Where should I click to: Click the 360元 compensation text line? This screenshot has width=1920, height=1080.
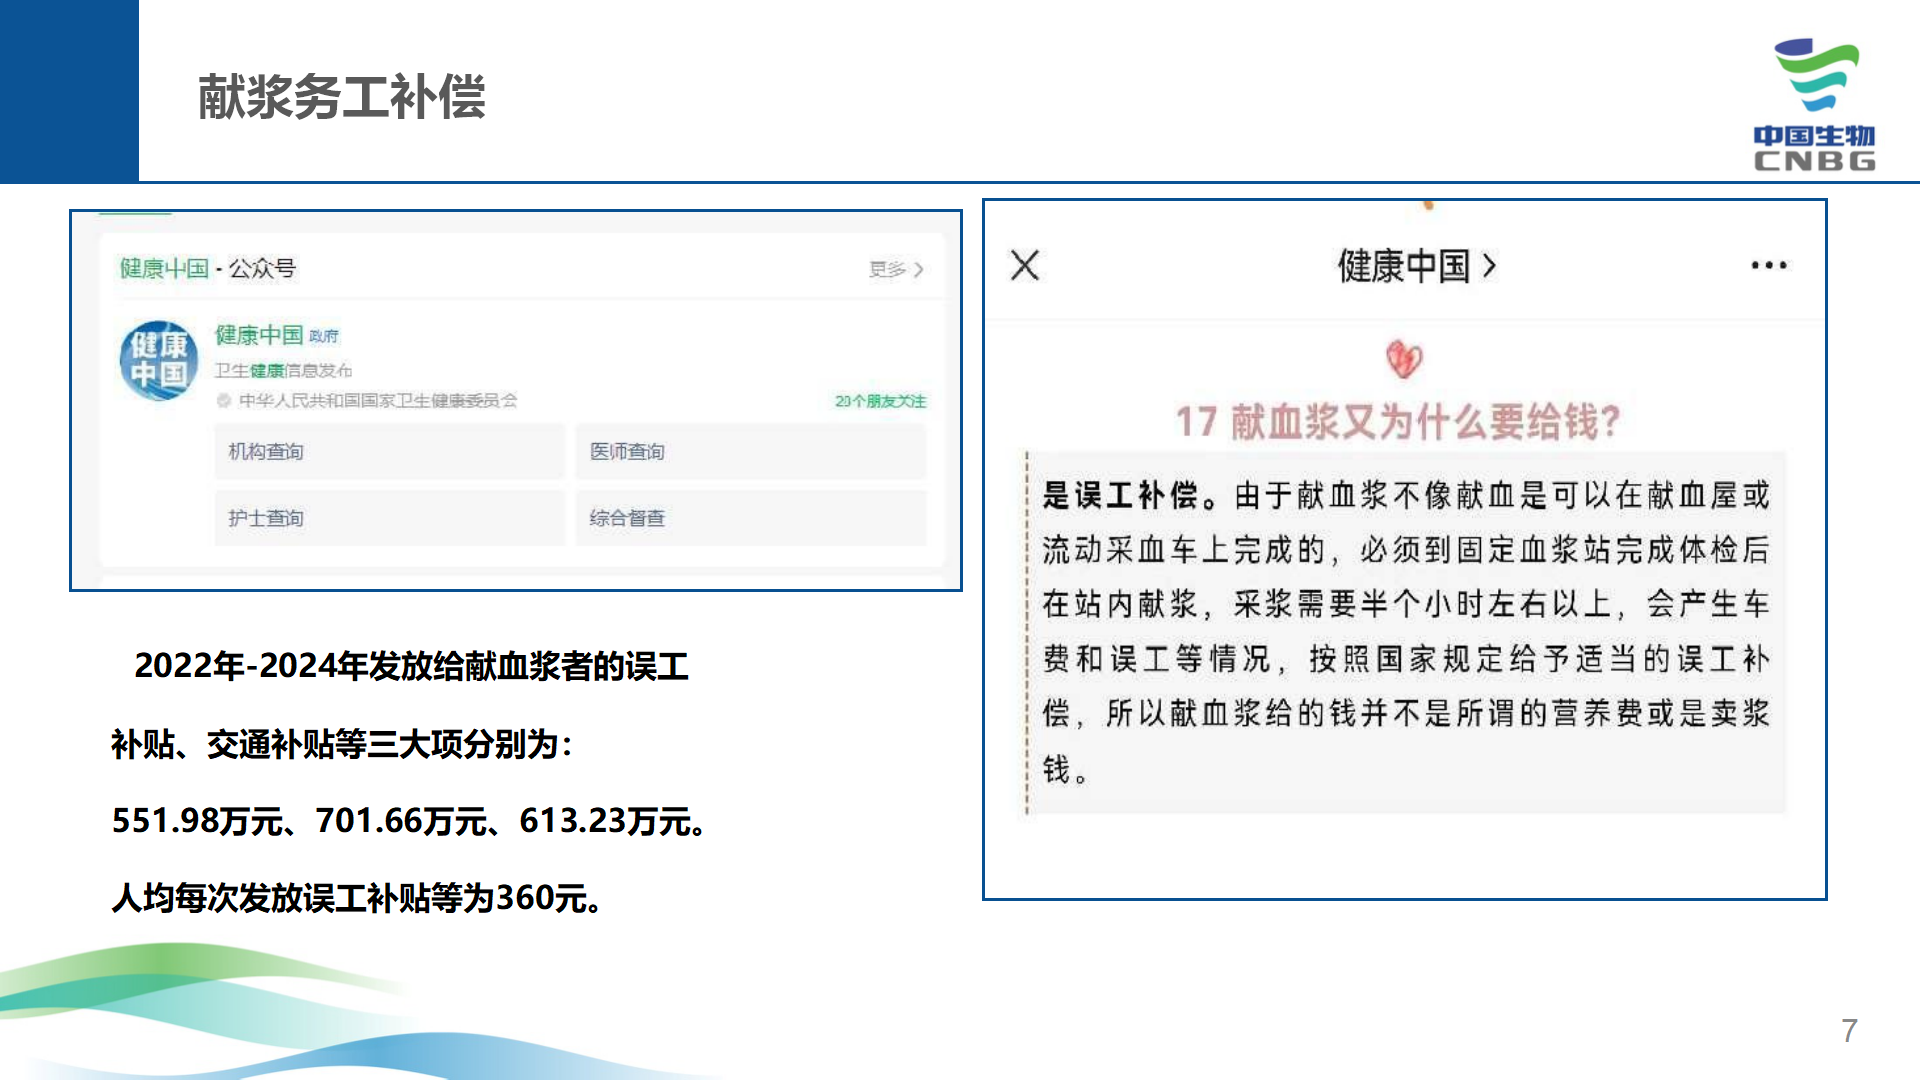(x=357, y=898)
